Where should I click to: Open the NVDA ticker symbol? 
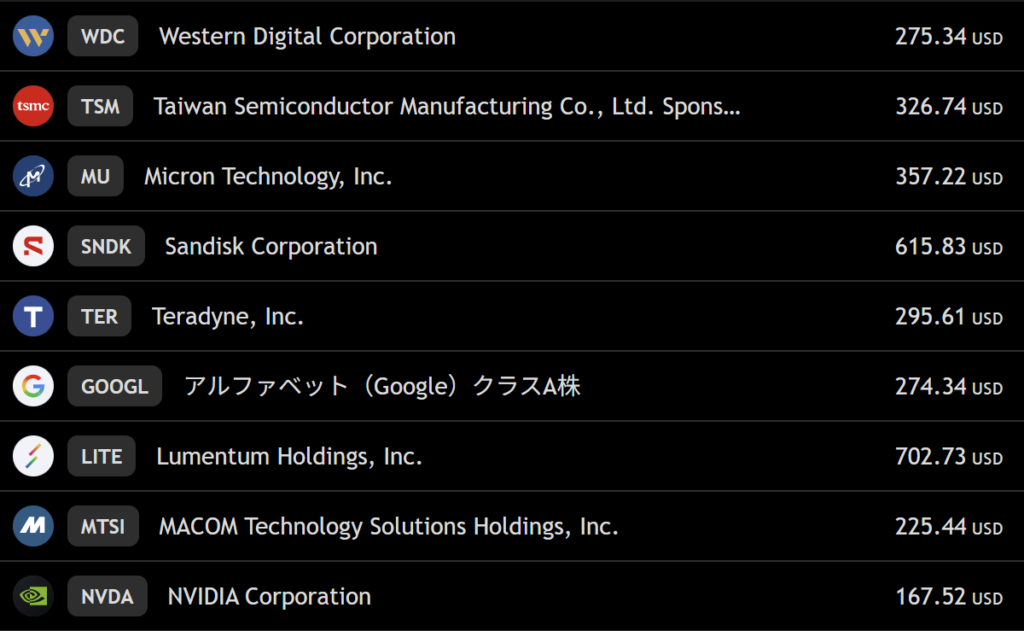click(107, 597)
